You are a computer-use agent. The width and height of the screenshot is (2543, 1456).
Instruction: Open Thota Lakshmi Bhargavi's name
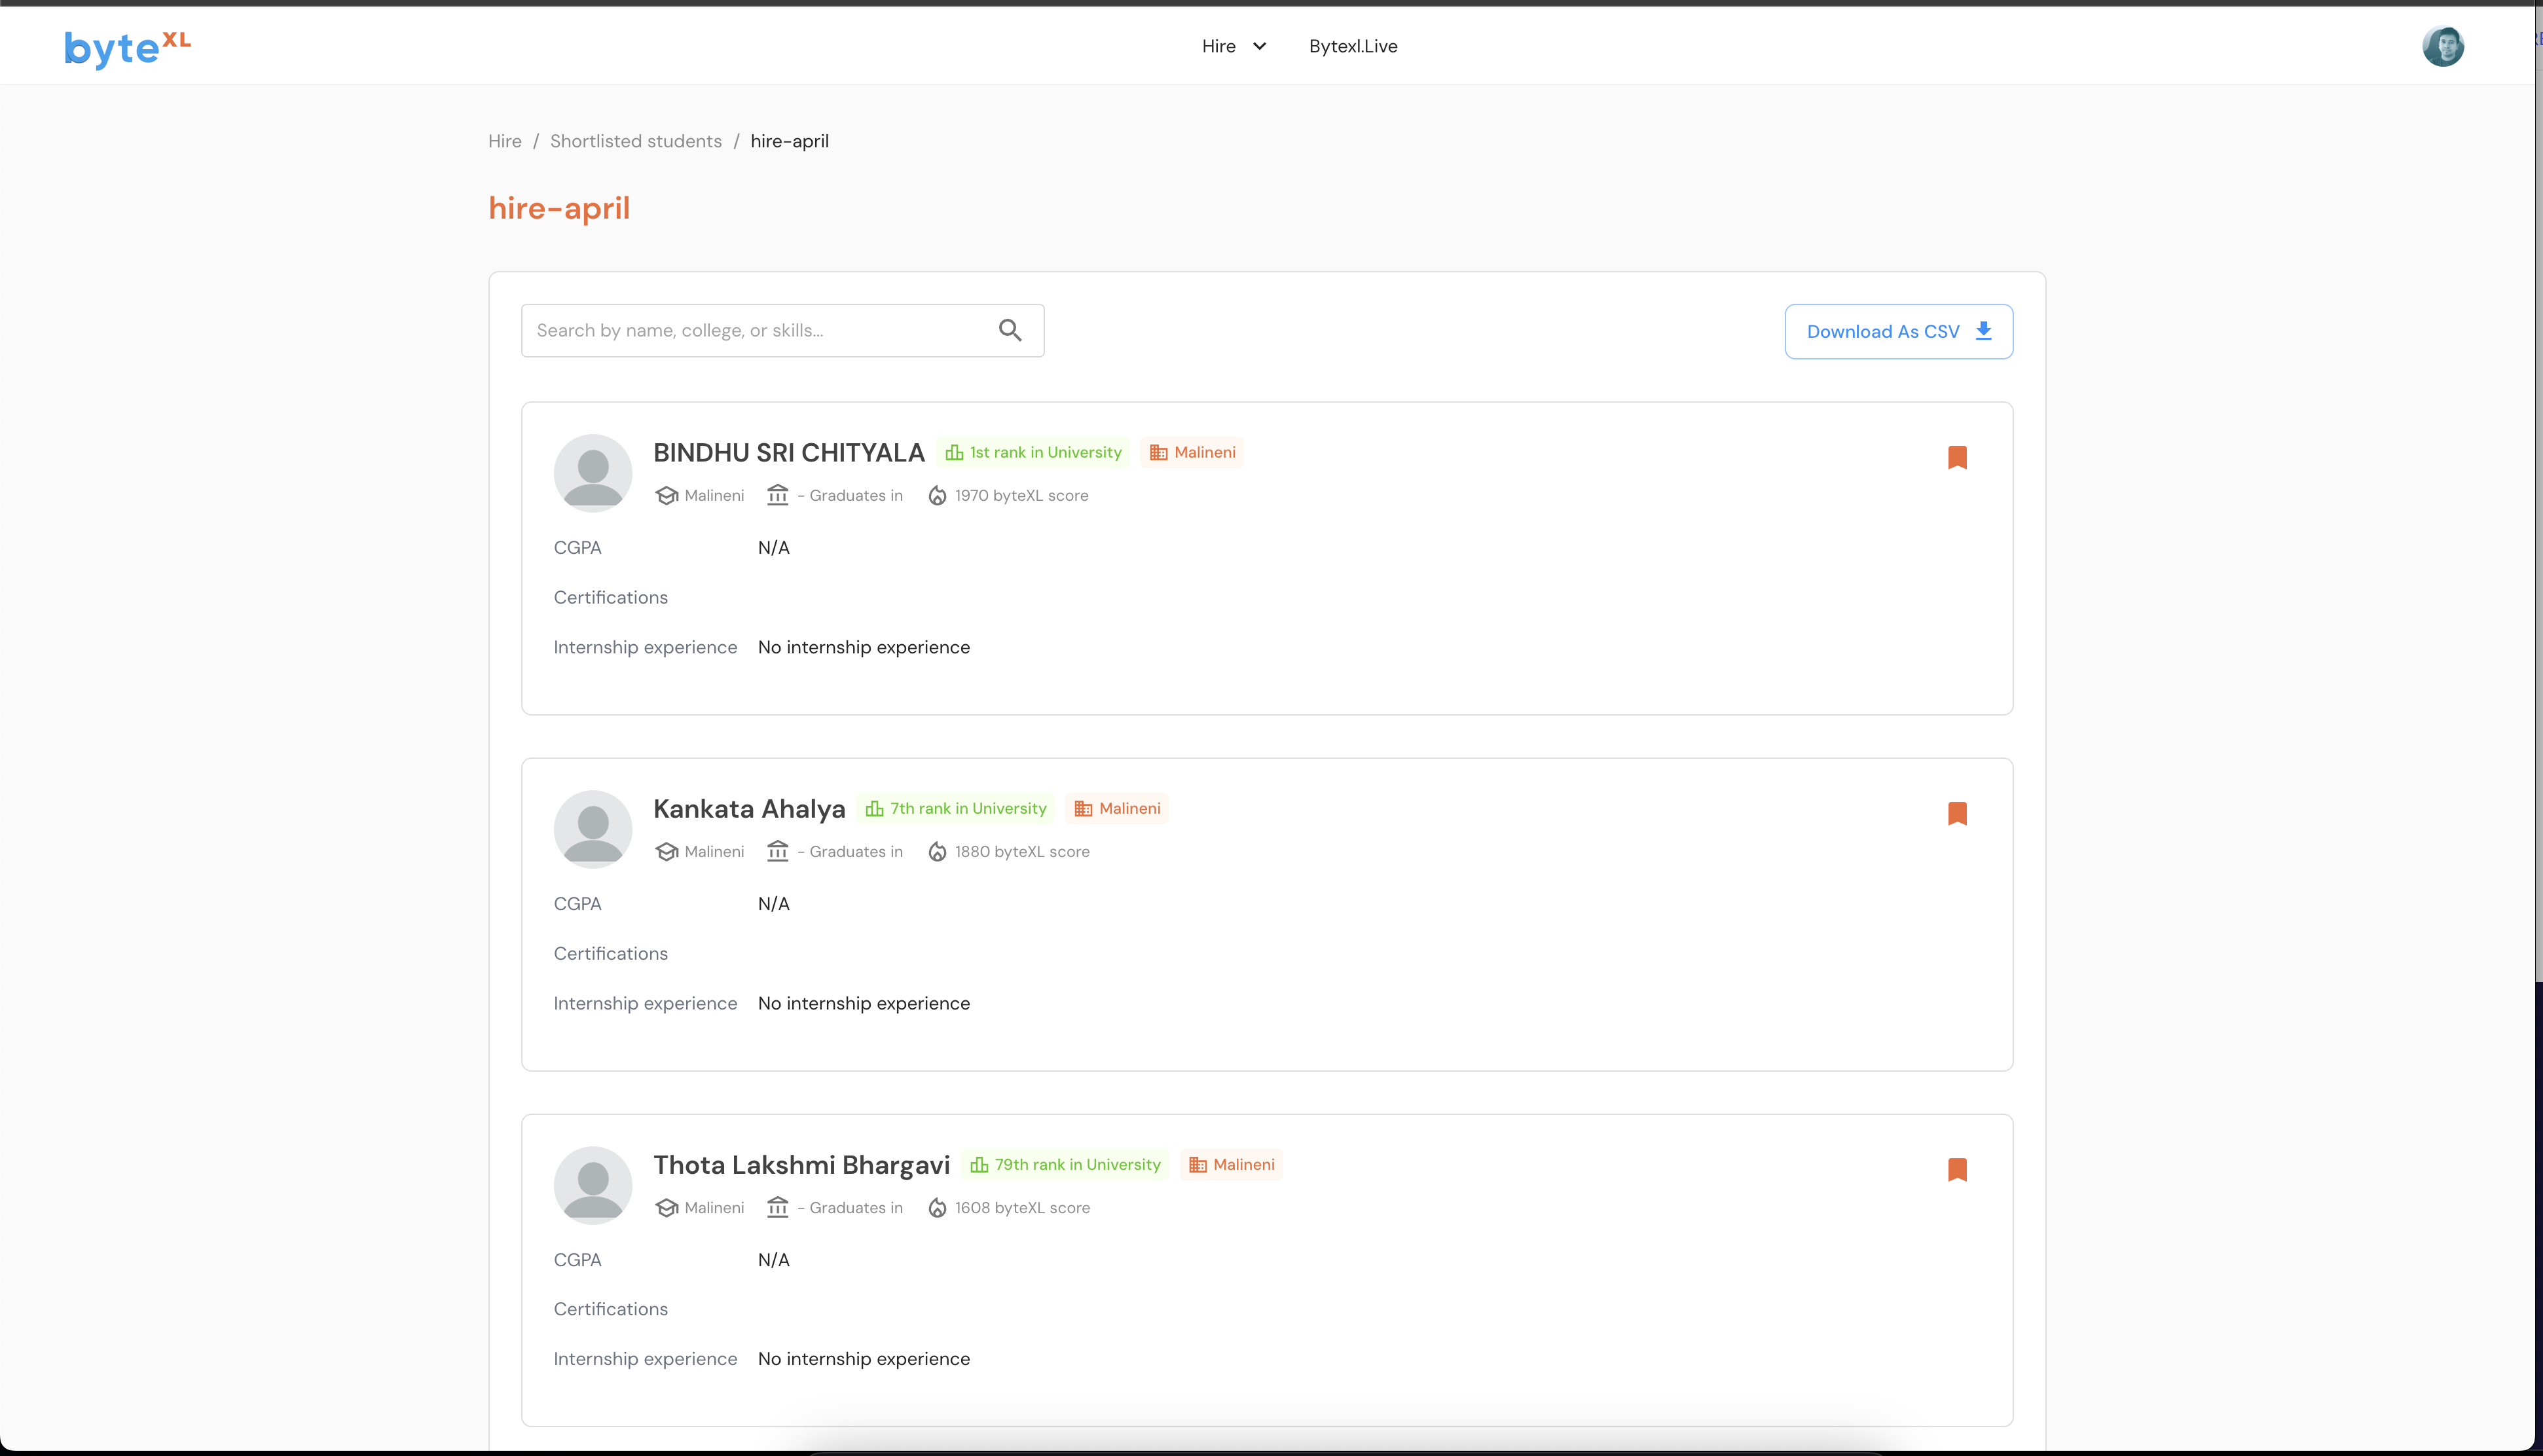(x=801, y=1164)
